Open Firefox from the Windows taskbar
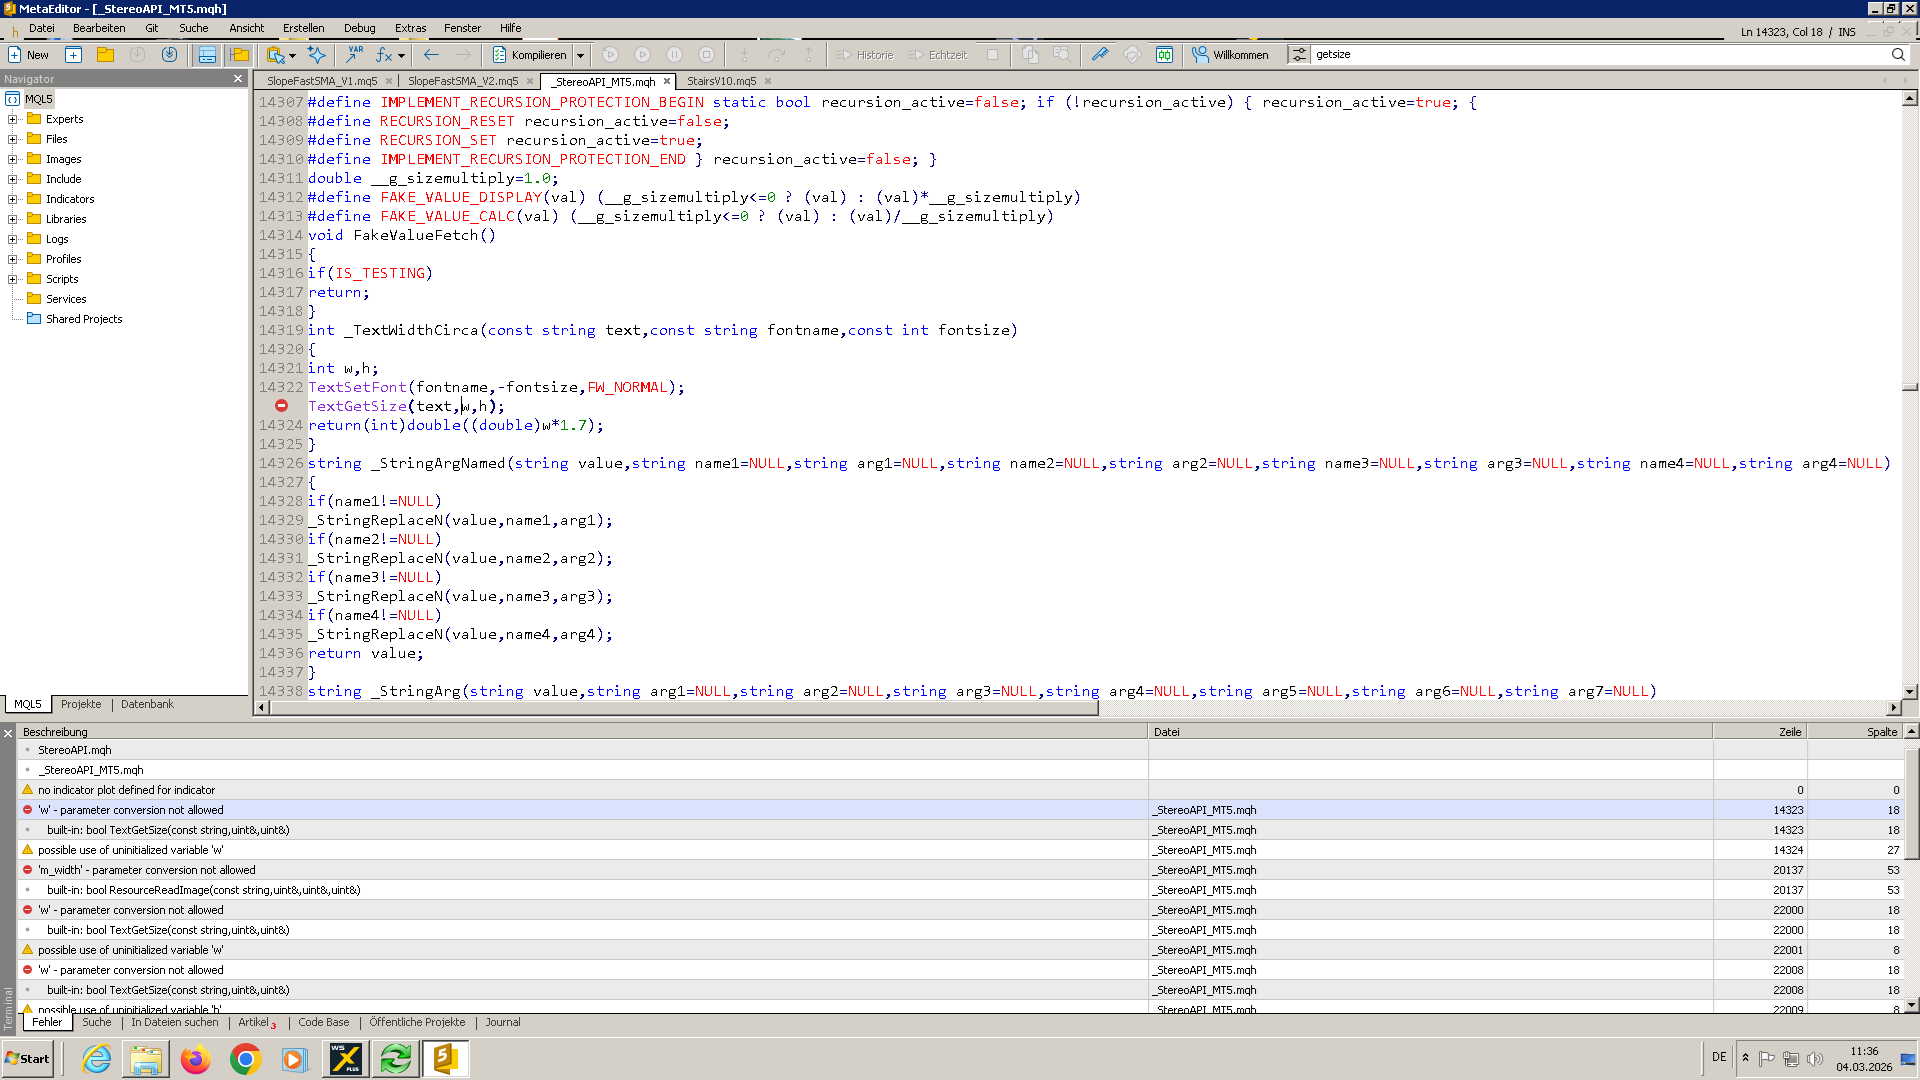The height and width of the screenshot is (1080, 1920). (196, 1059)
